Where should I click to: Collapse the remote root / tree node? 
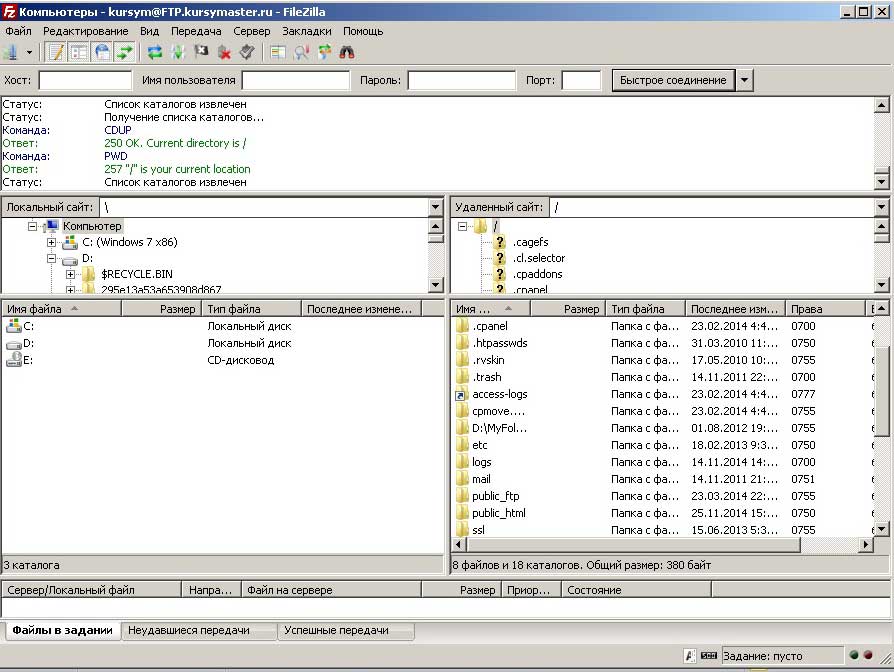pyautogui.click(x=462, y=226)
